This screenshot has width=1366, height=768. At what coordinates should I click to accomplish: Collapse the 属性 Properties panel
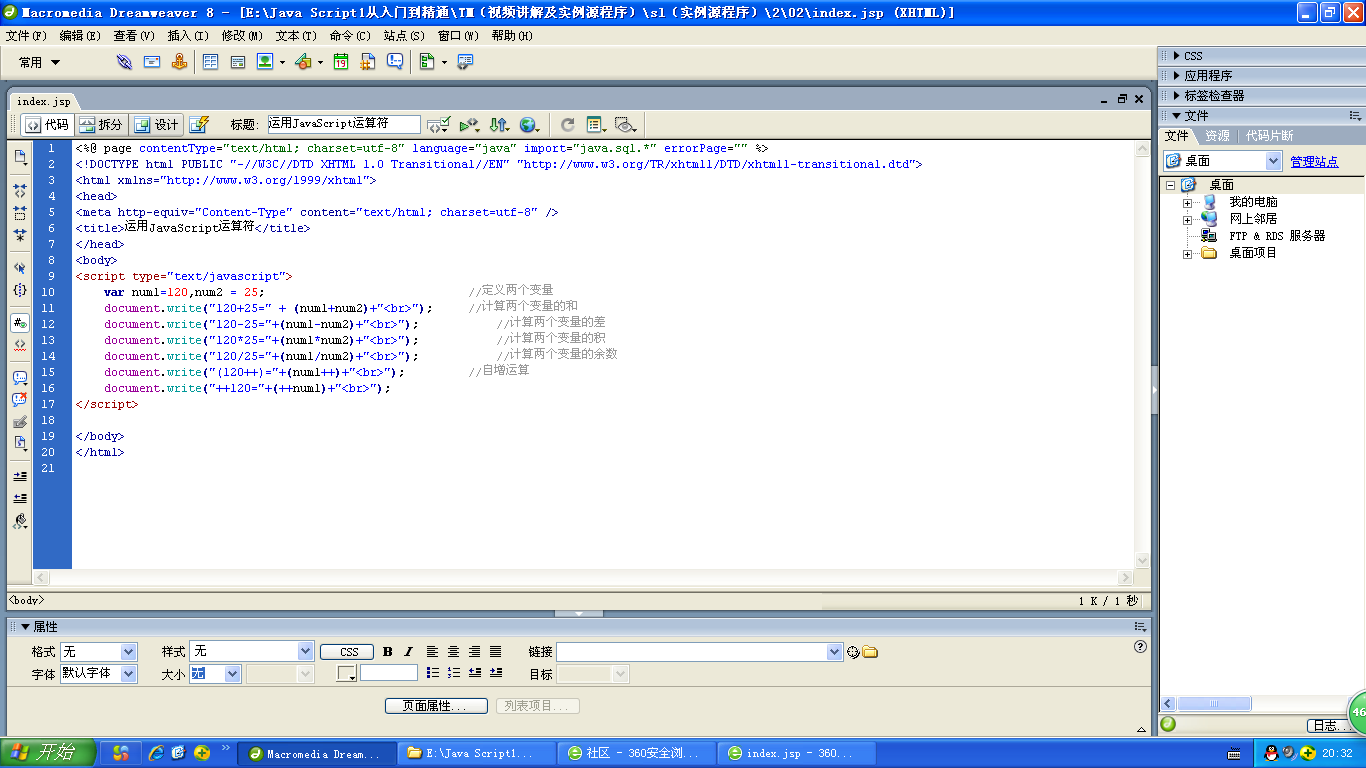click(x=25, y=627)
